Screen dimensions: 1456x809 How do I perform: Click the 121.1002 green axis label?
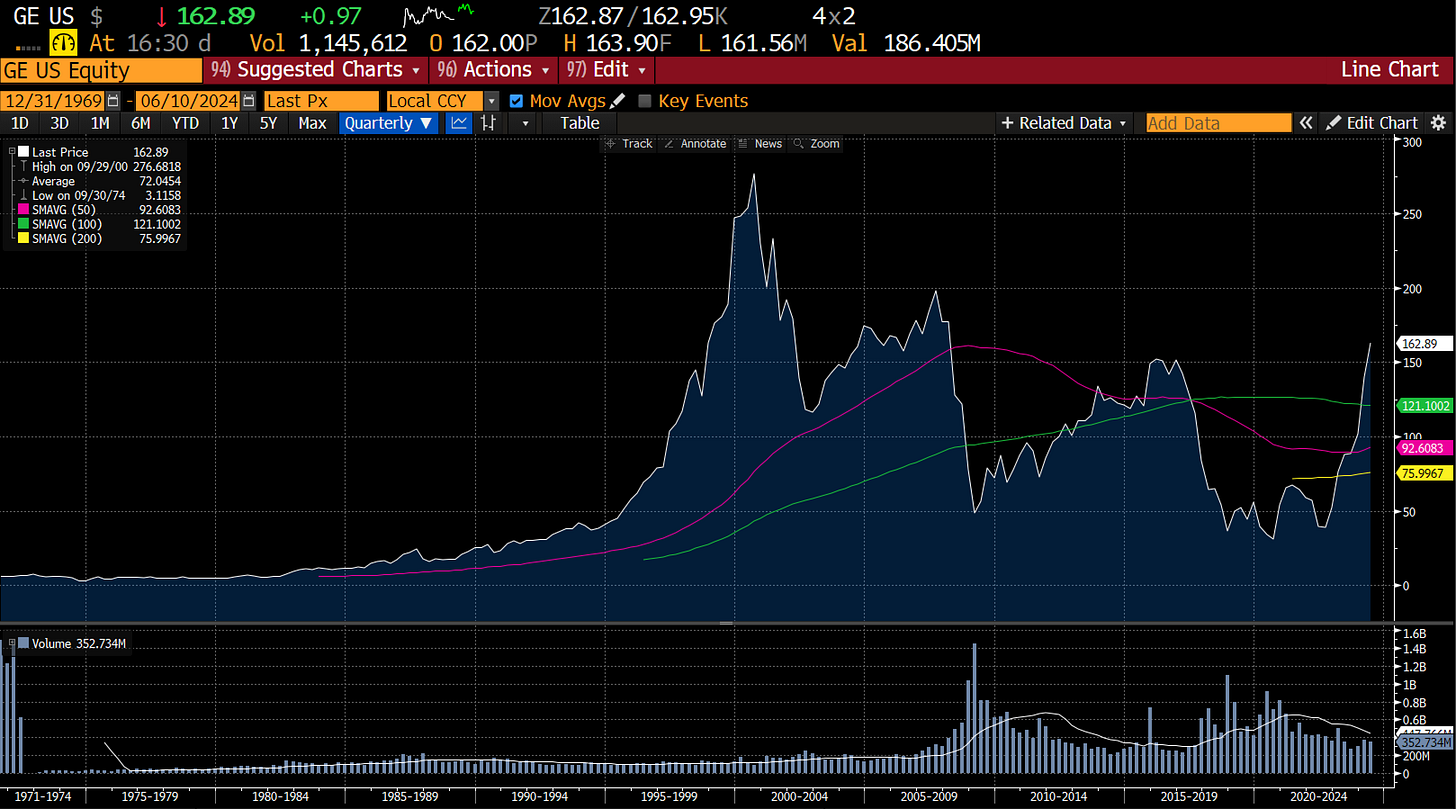[x=1424, y=405]
